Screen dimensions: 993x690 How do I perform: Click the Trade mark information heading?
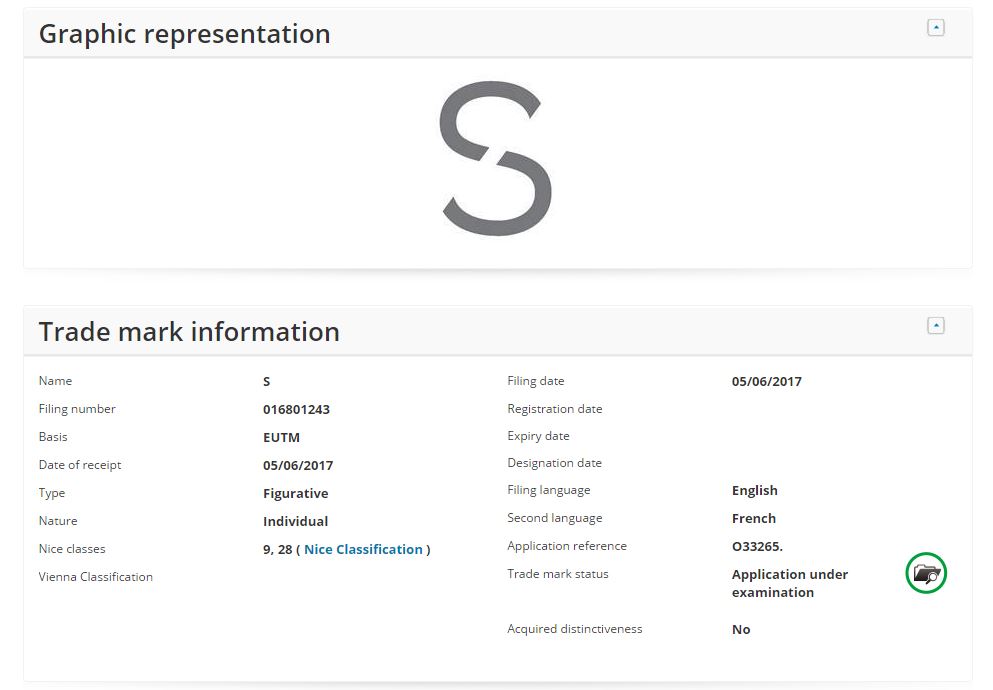pyautogui.click(x=189, y=332)
